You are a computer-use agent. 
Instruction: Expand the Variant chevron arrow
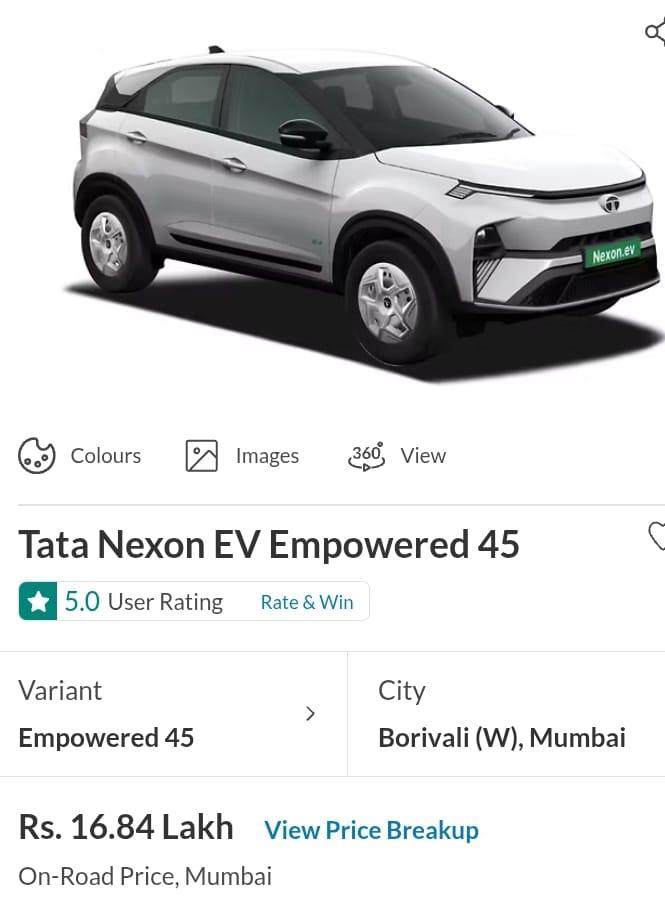point(311,714)
